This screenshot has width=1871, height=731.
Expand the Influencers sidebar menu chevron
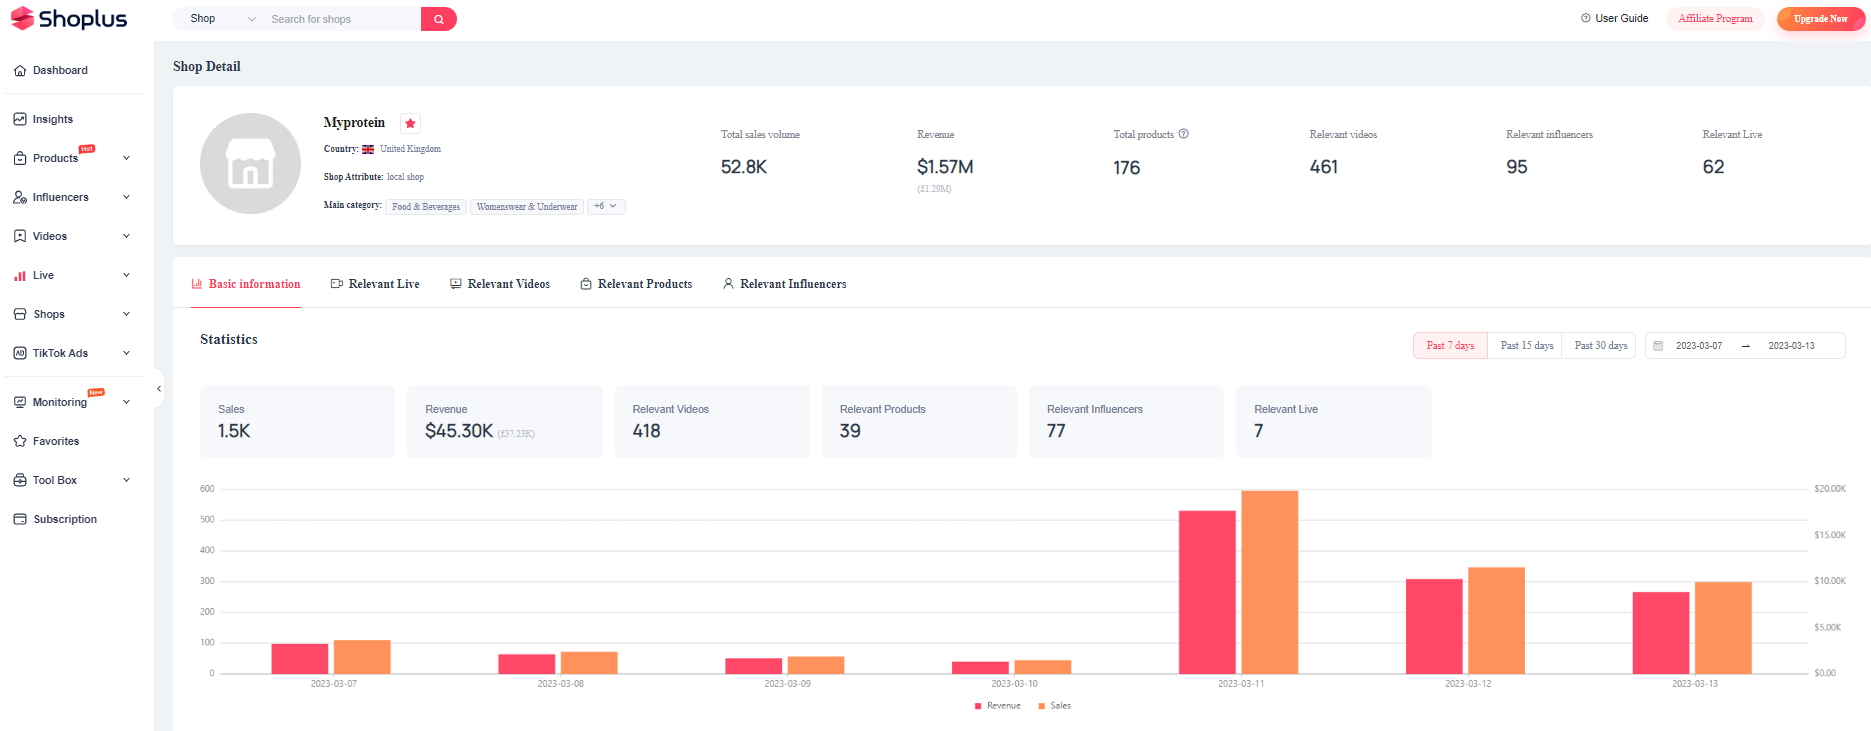click(126, 197)
